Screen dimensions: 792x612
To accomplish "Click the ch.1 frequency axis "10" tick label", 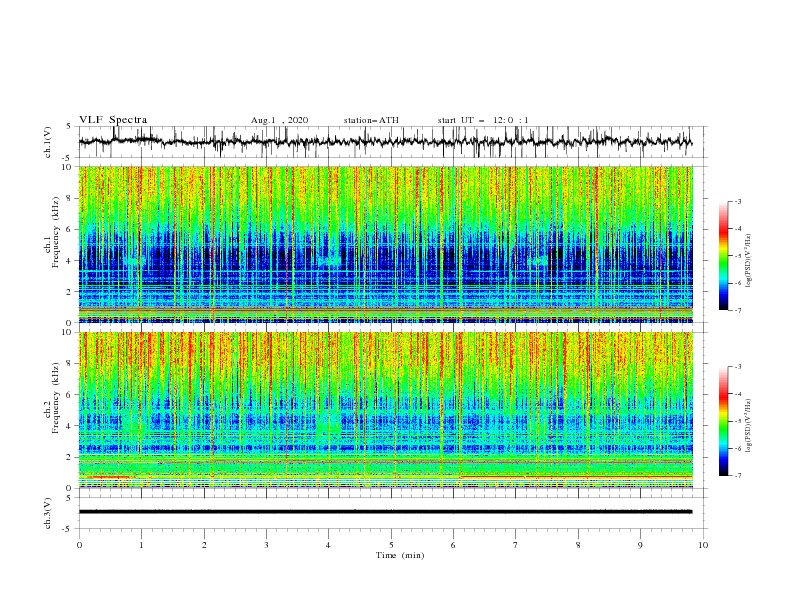I will click(69, 167).
